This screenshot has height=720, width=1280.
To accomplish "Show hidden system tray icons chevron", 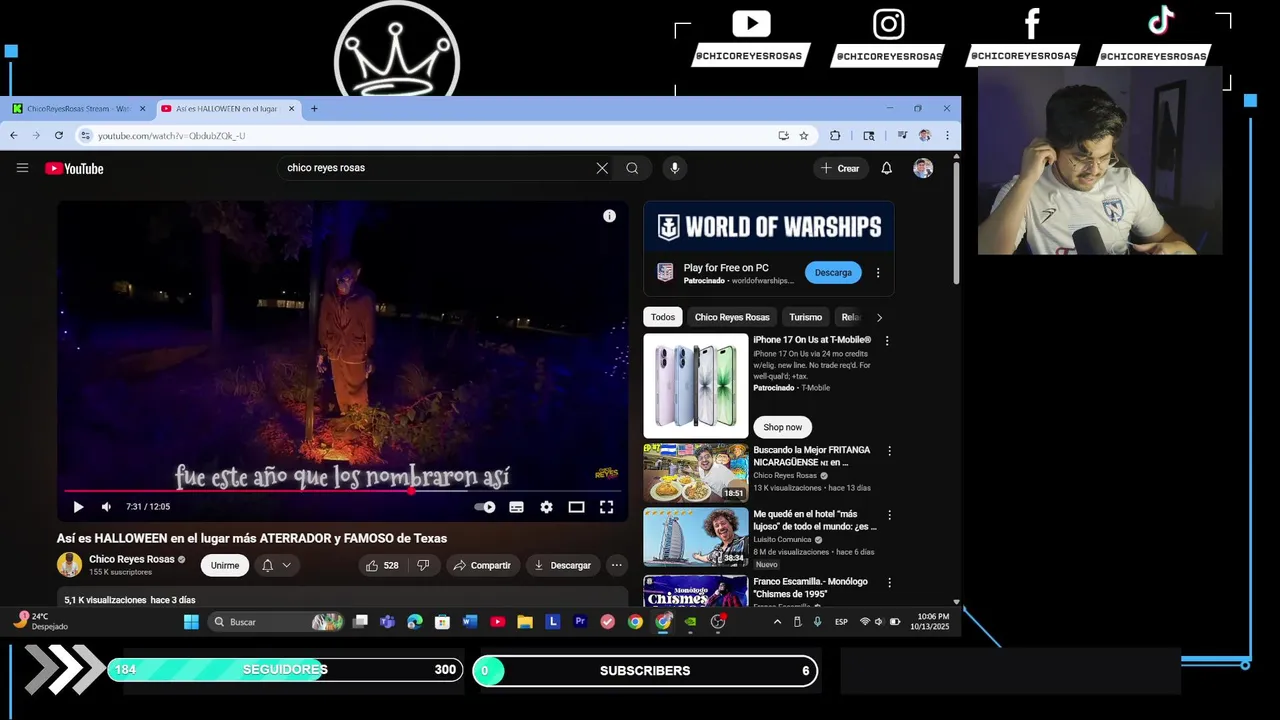I will tap(777, 622).
